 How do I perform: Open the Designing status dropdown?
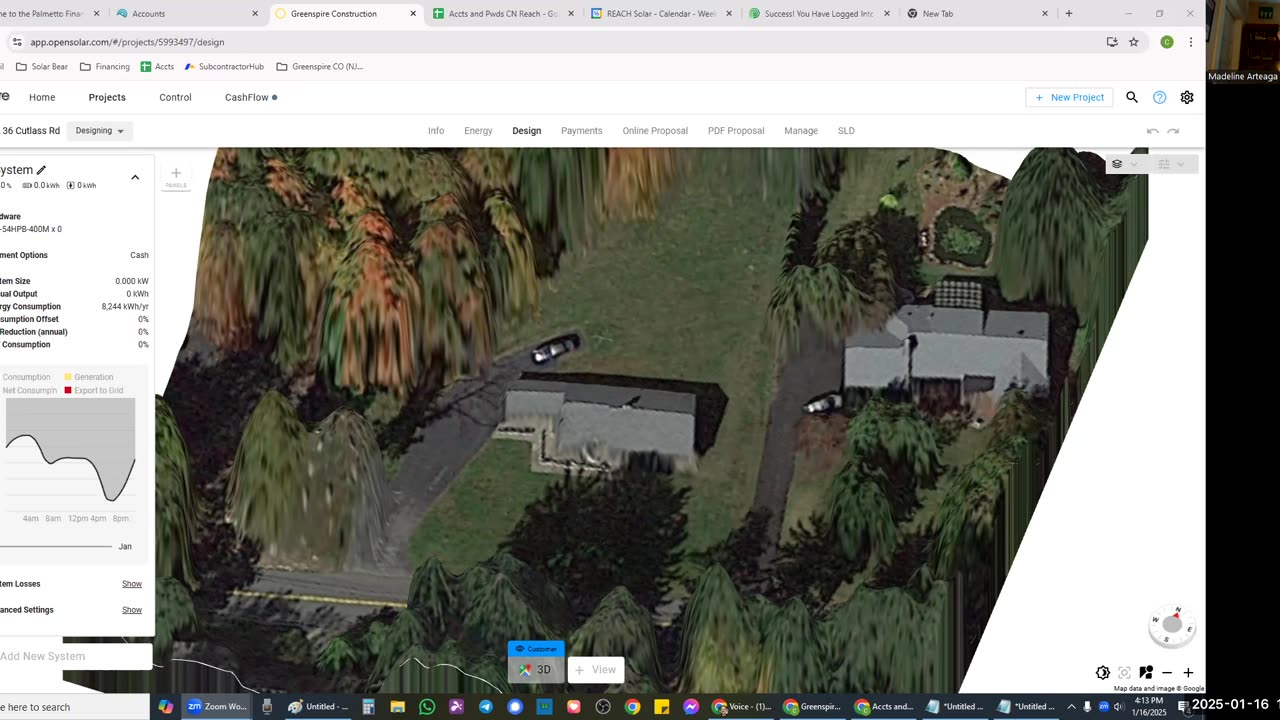[100, 131]
